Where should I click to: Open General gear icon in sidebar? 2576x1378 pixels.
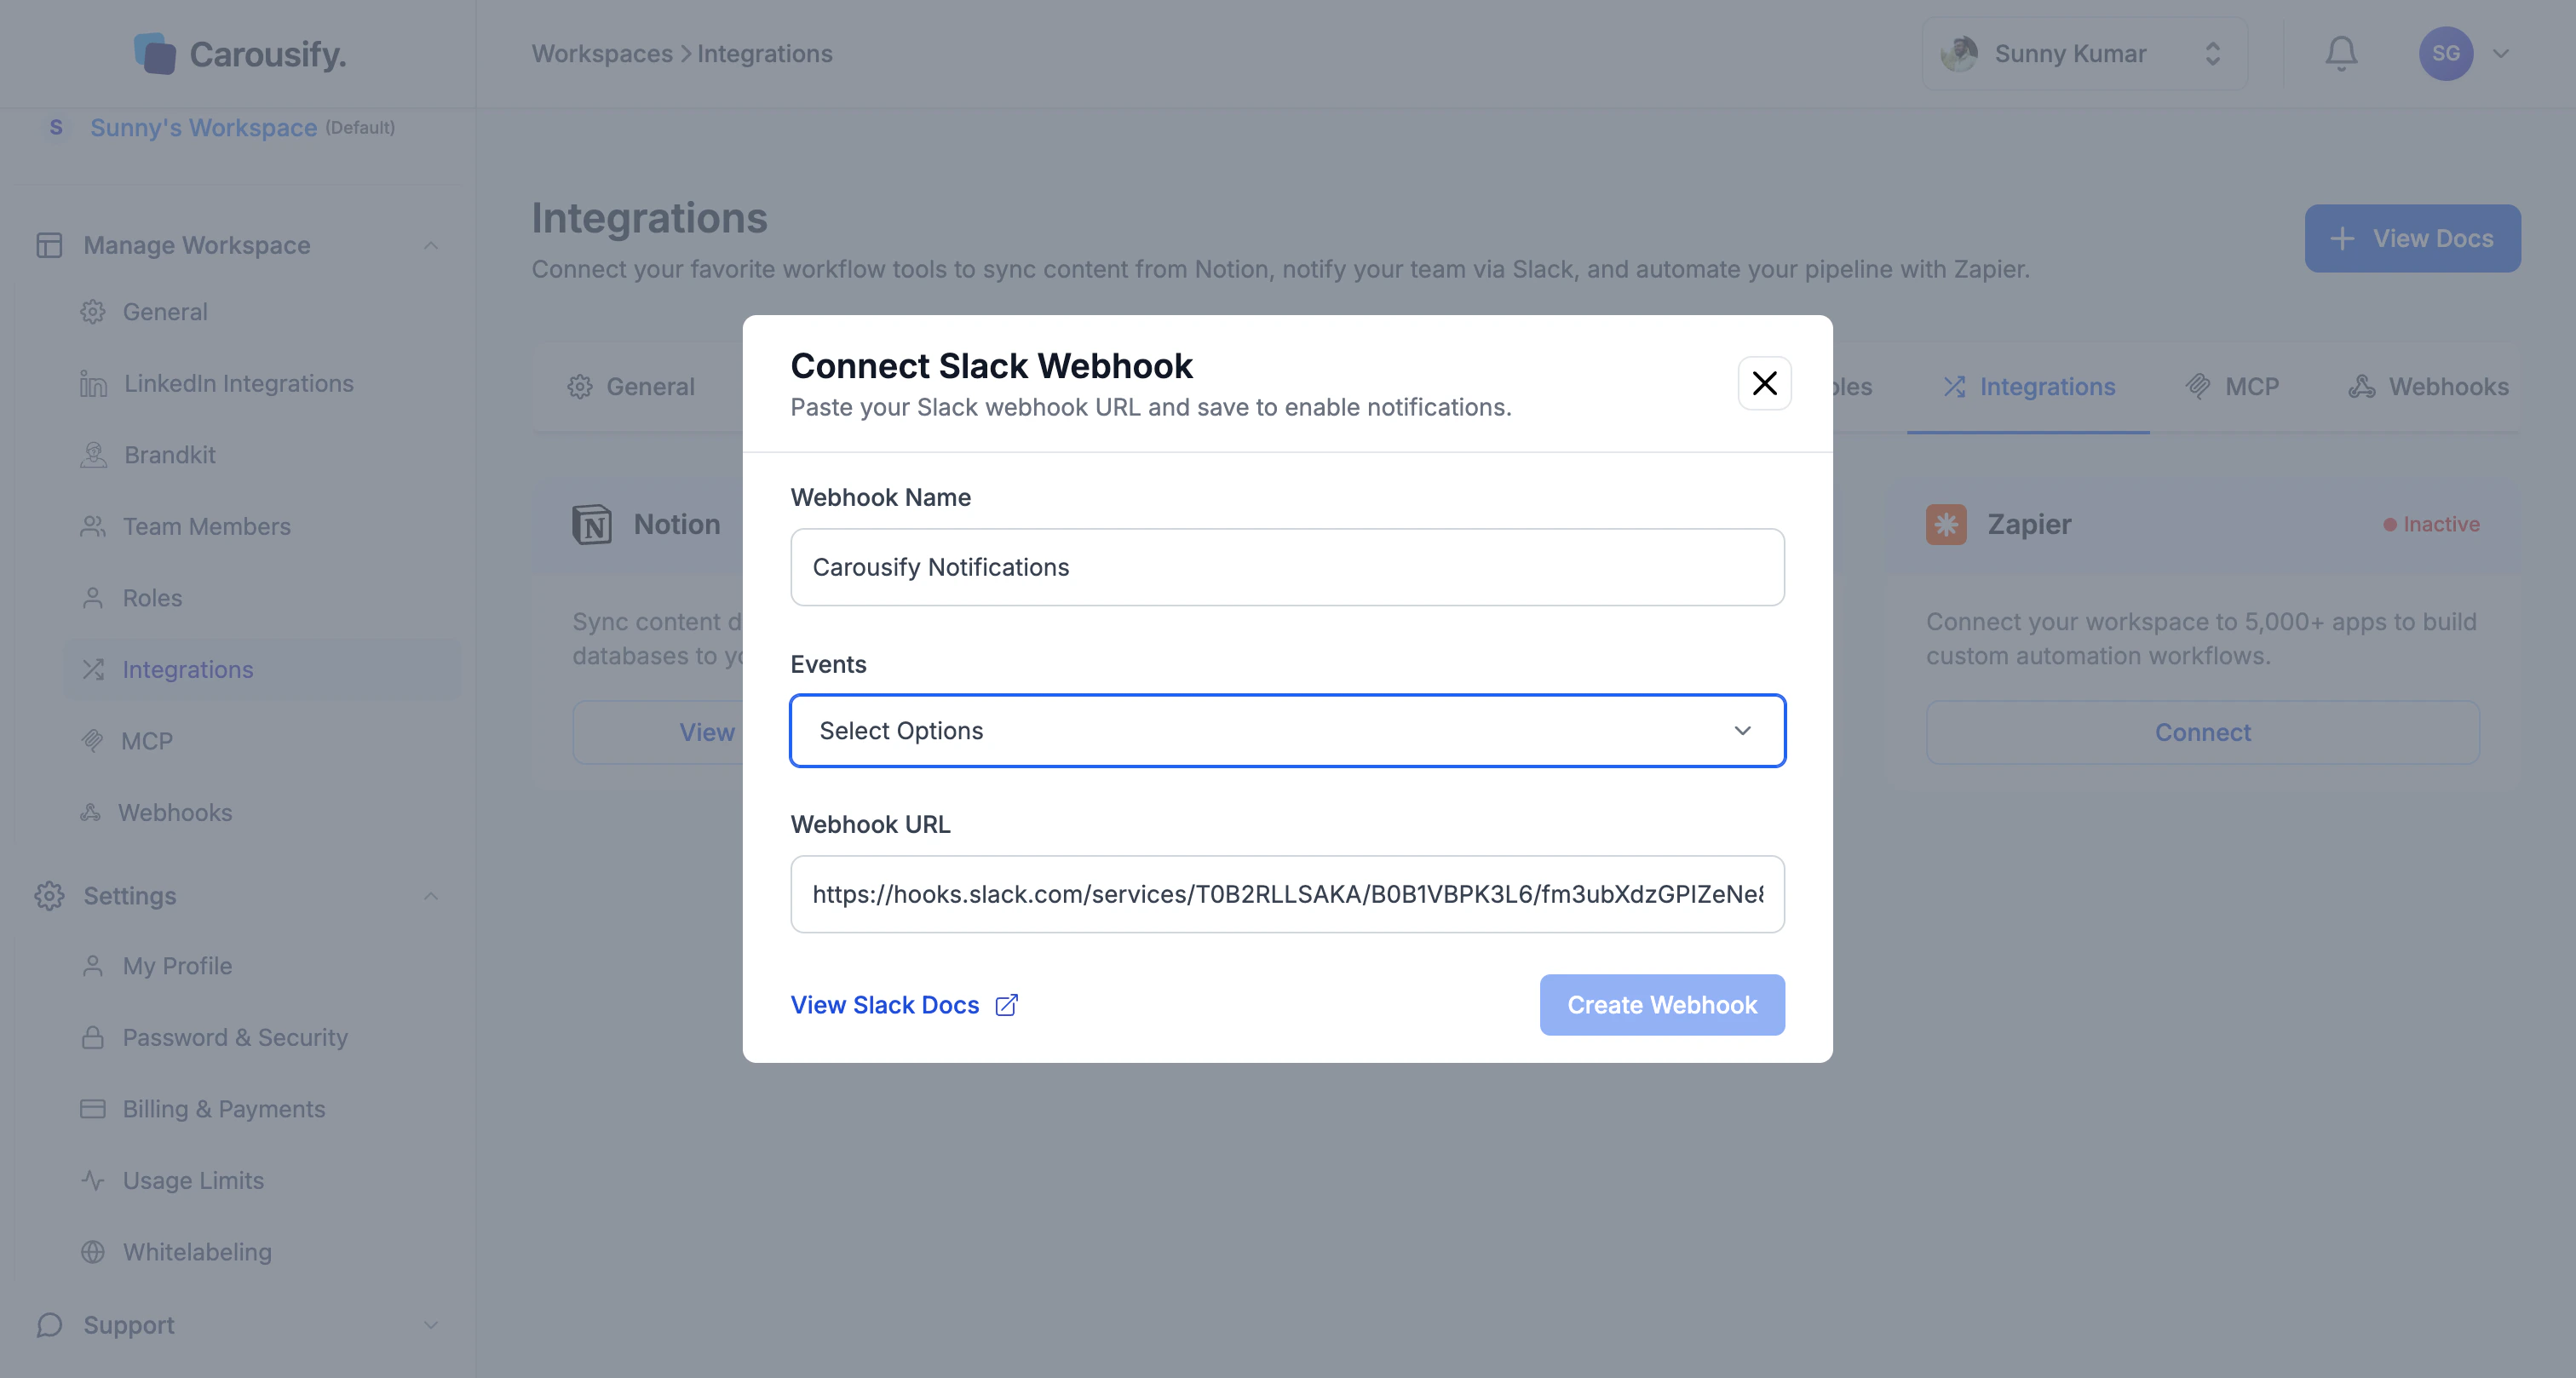pyautogui.click(x=93, y=312)
